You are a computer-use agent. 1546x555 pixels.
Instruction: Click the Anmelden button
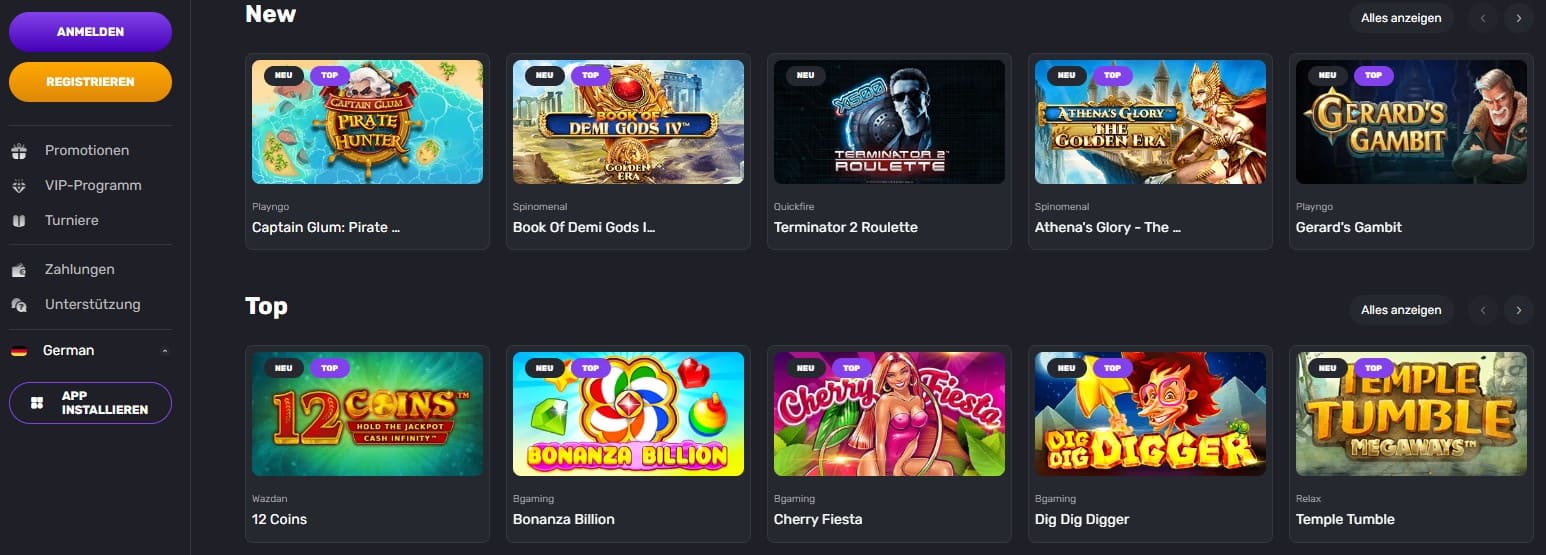point(90,32)
